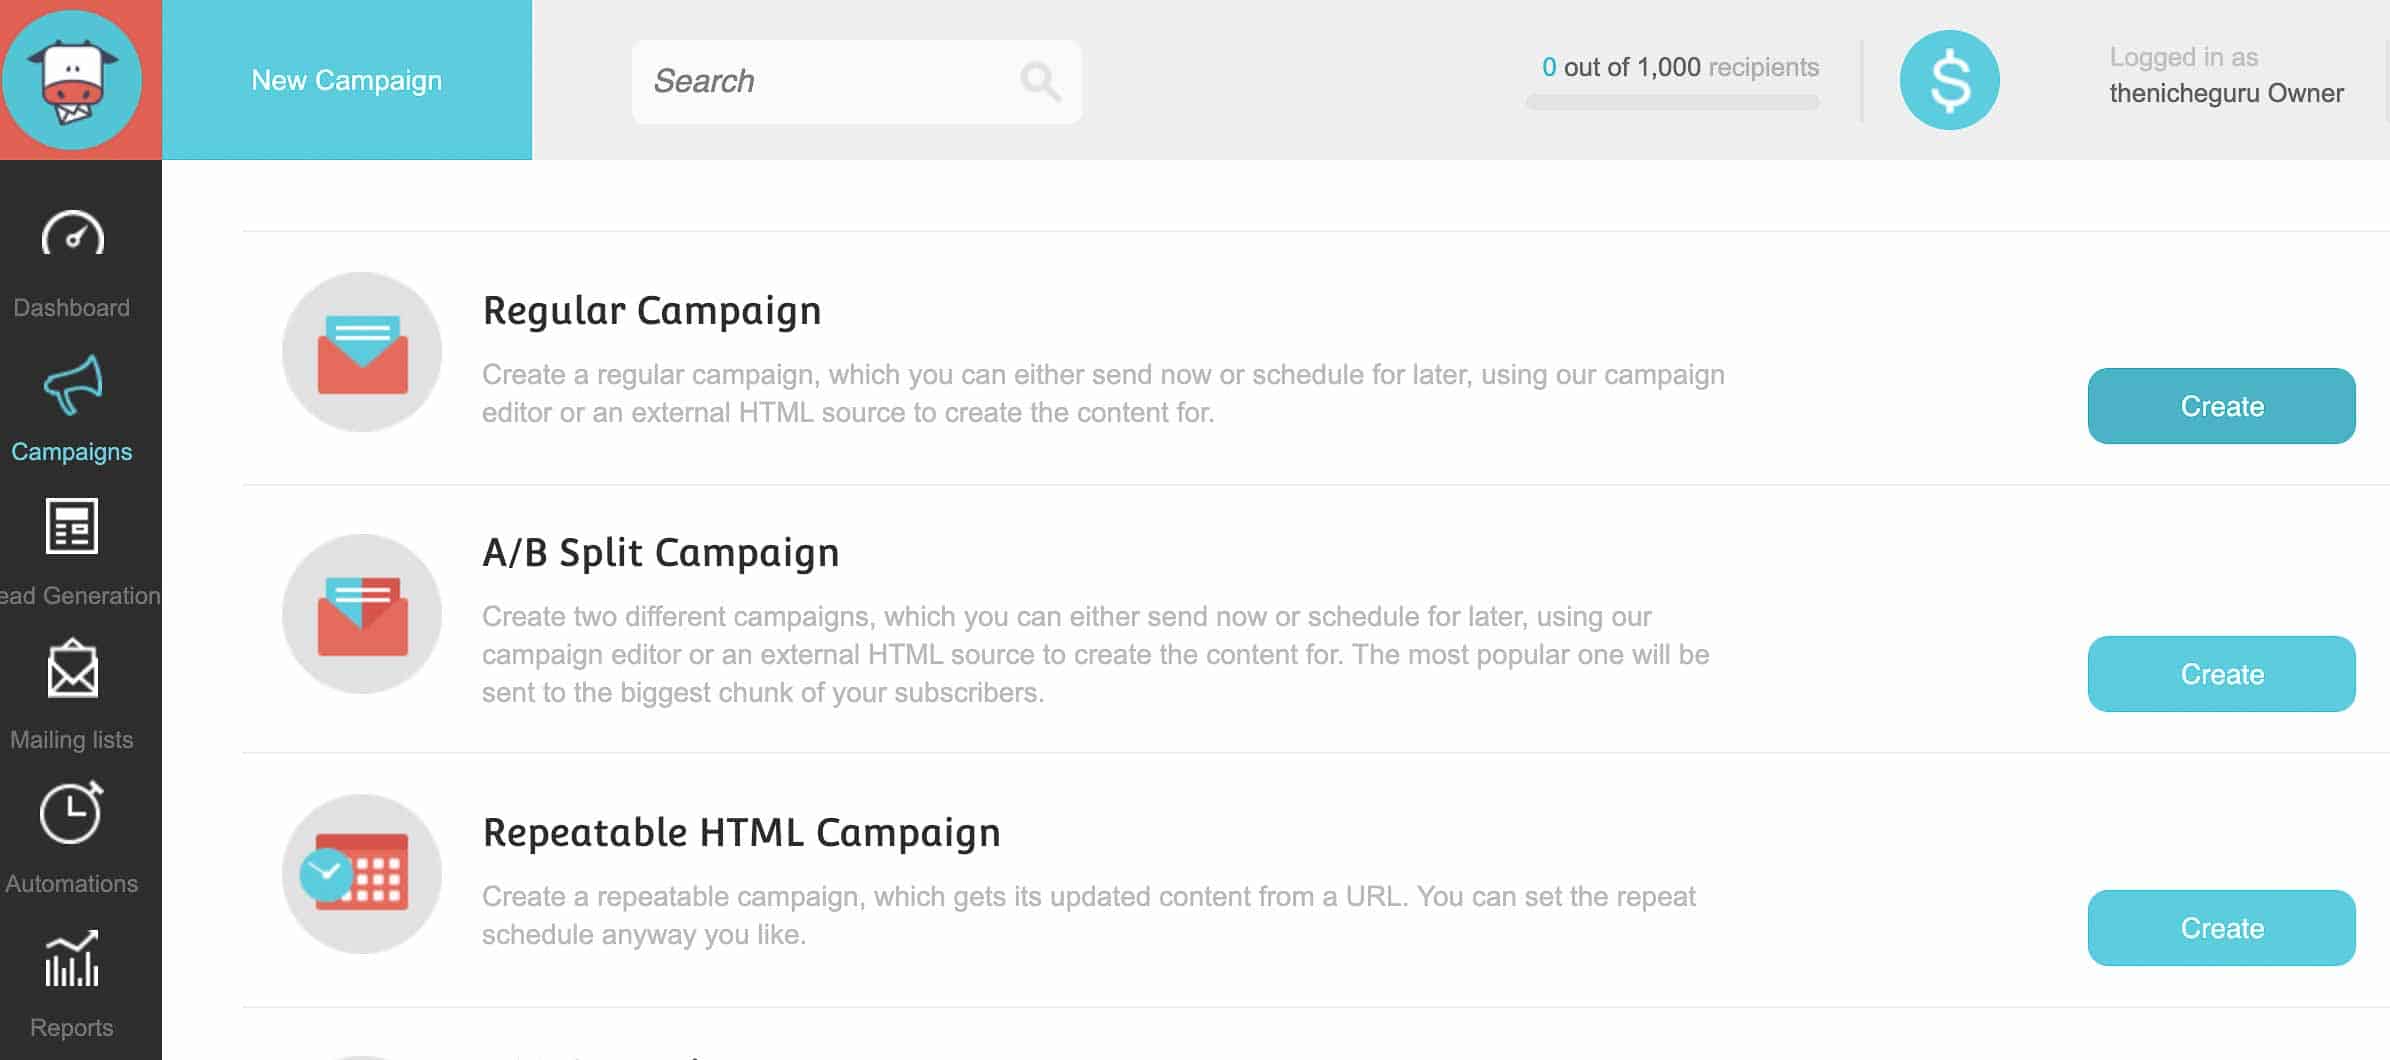Create a Repeatable HTML Campaign
This screenshot has width=2390, height=1060.
2220,927
